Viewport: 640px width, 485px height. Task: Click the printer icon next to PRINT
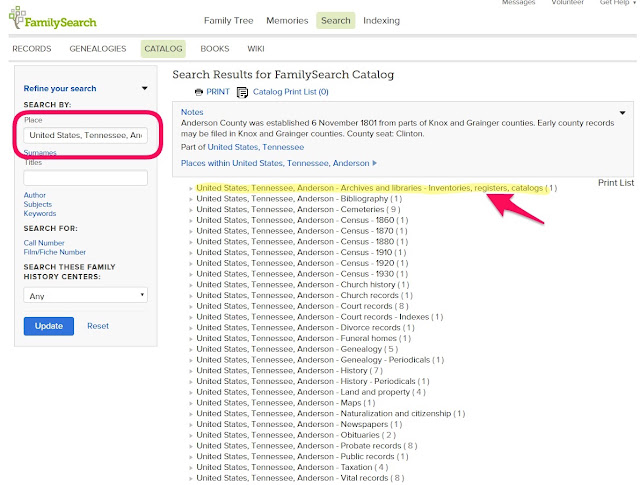pyautogui.click(x=199, y=92)
